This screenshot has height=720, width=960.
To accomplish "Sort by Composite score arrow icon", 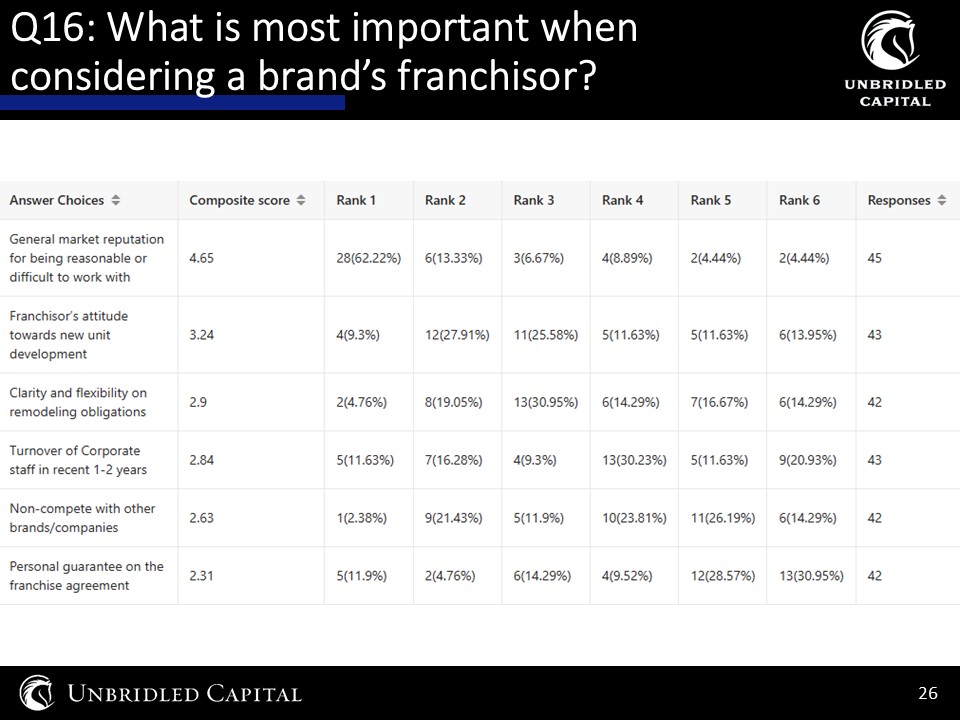I will 301,200.
